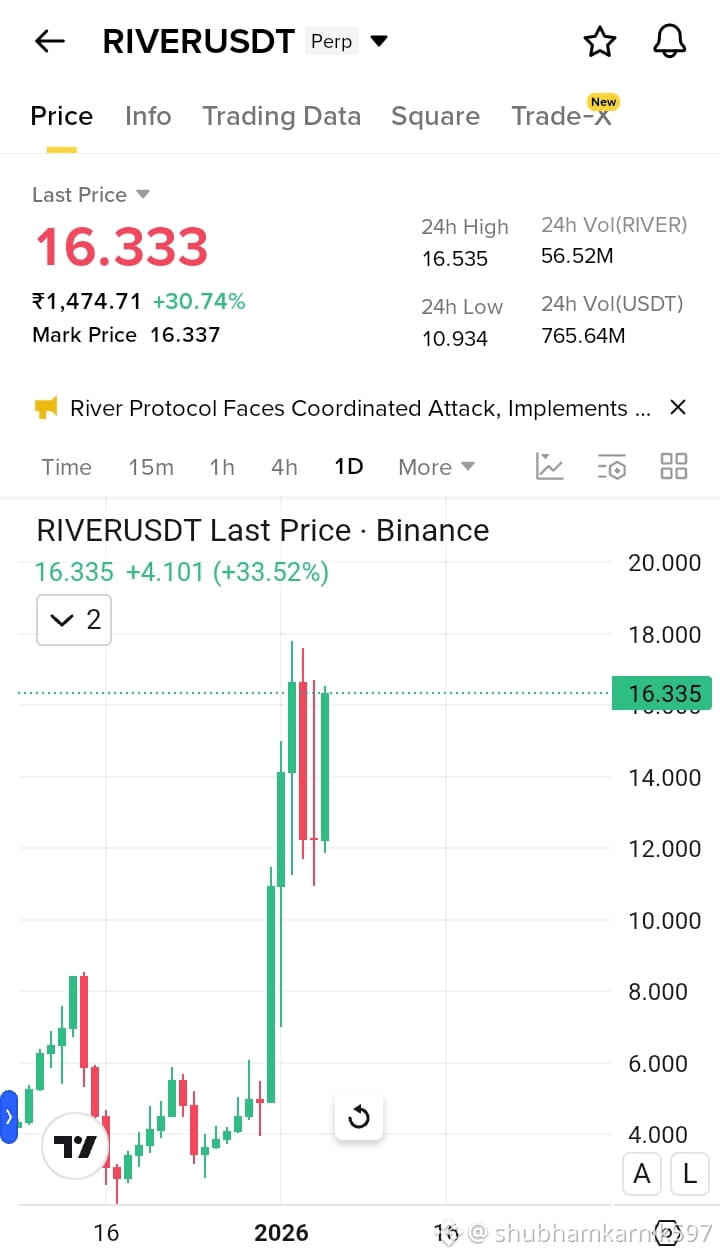The width and height of the screenshot is (720, 1258).
Task: Open the Trade-X tab
Action: (x=561, y=116)
